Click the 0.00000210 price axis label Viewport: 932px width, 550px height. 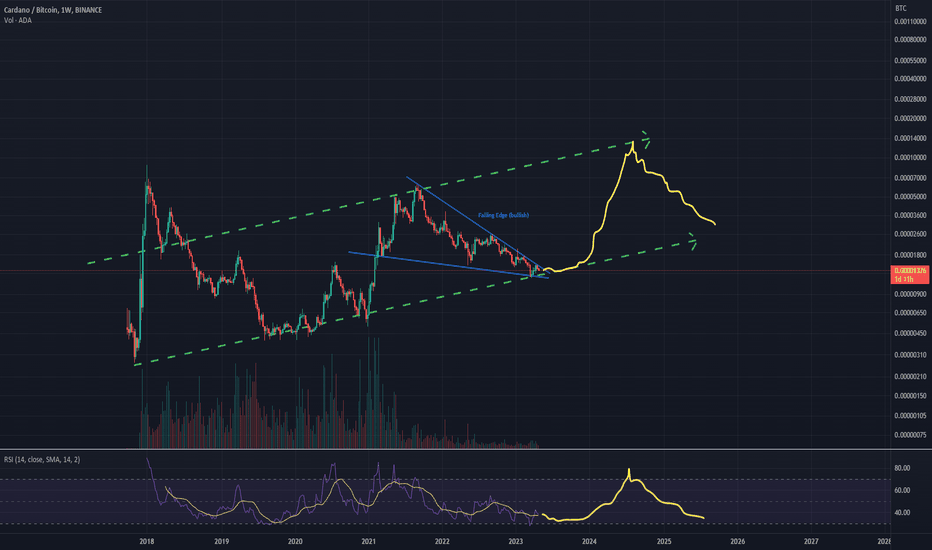click(910, 376)
